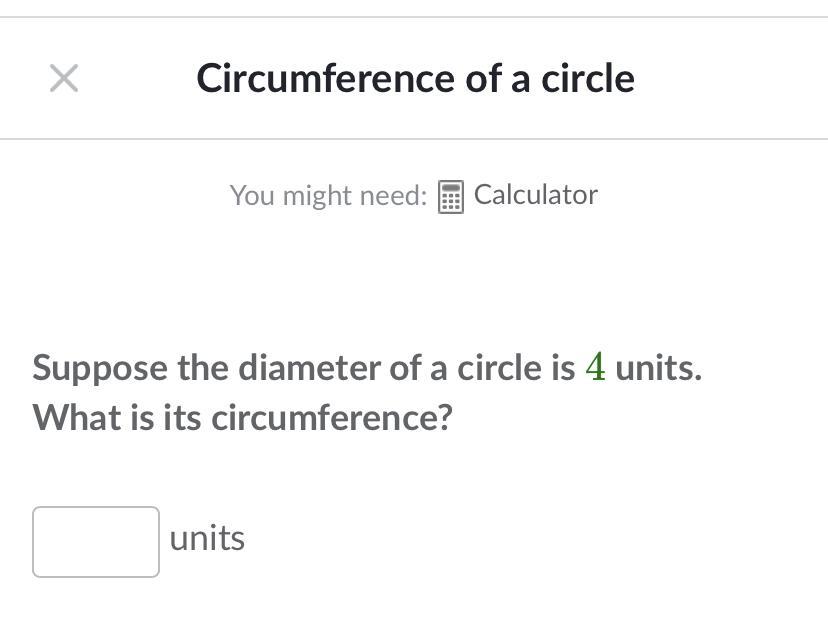Screen dimensions: 828x622
Task: Open the calculator via its icon
Action: click(451, 196)
